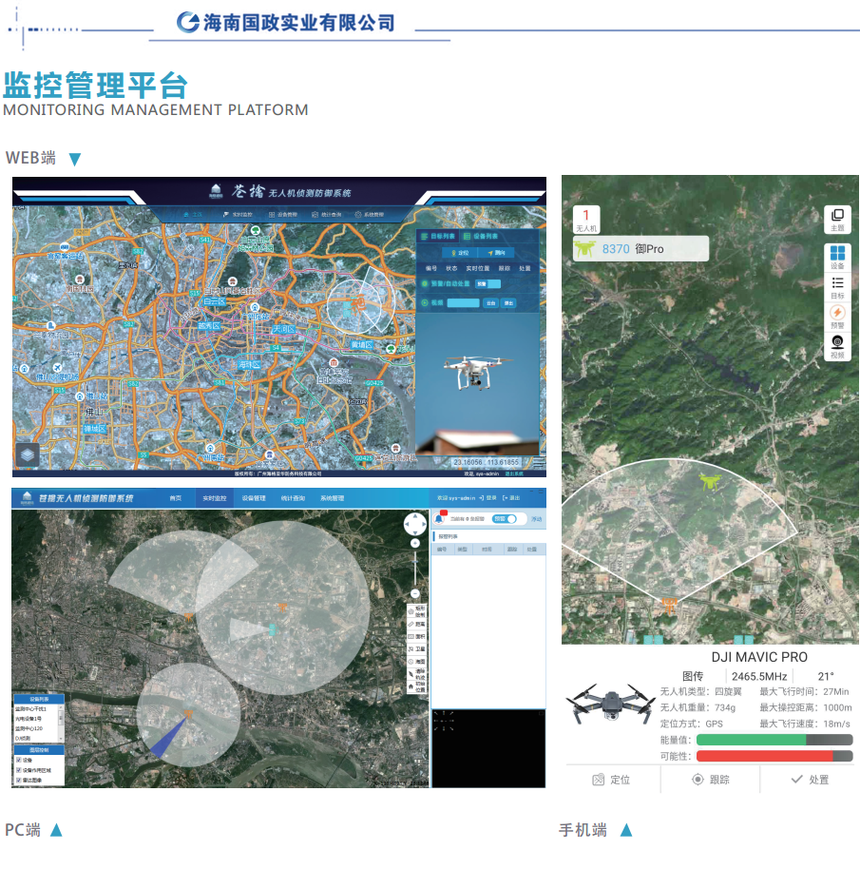Click the login link in PC header

[488, 498]
